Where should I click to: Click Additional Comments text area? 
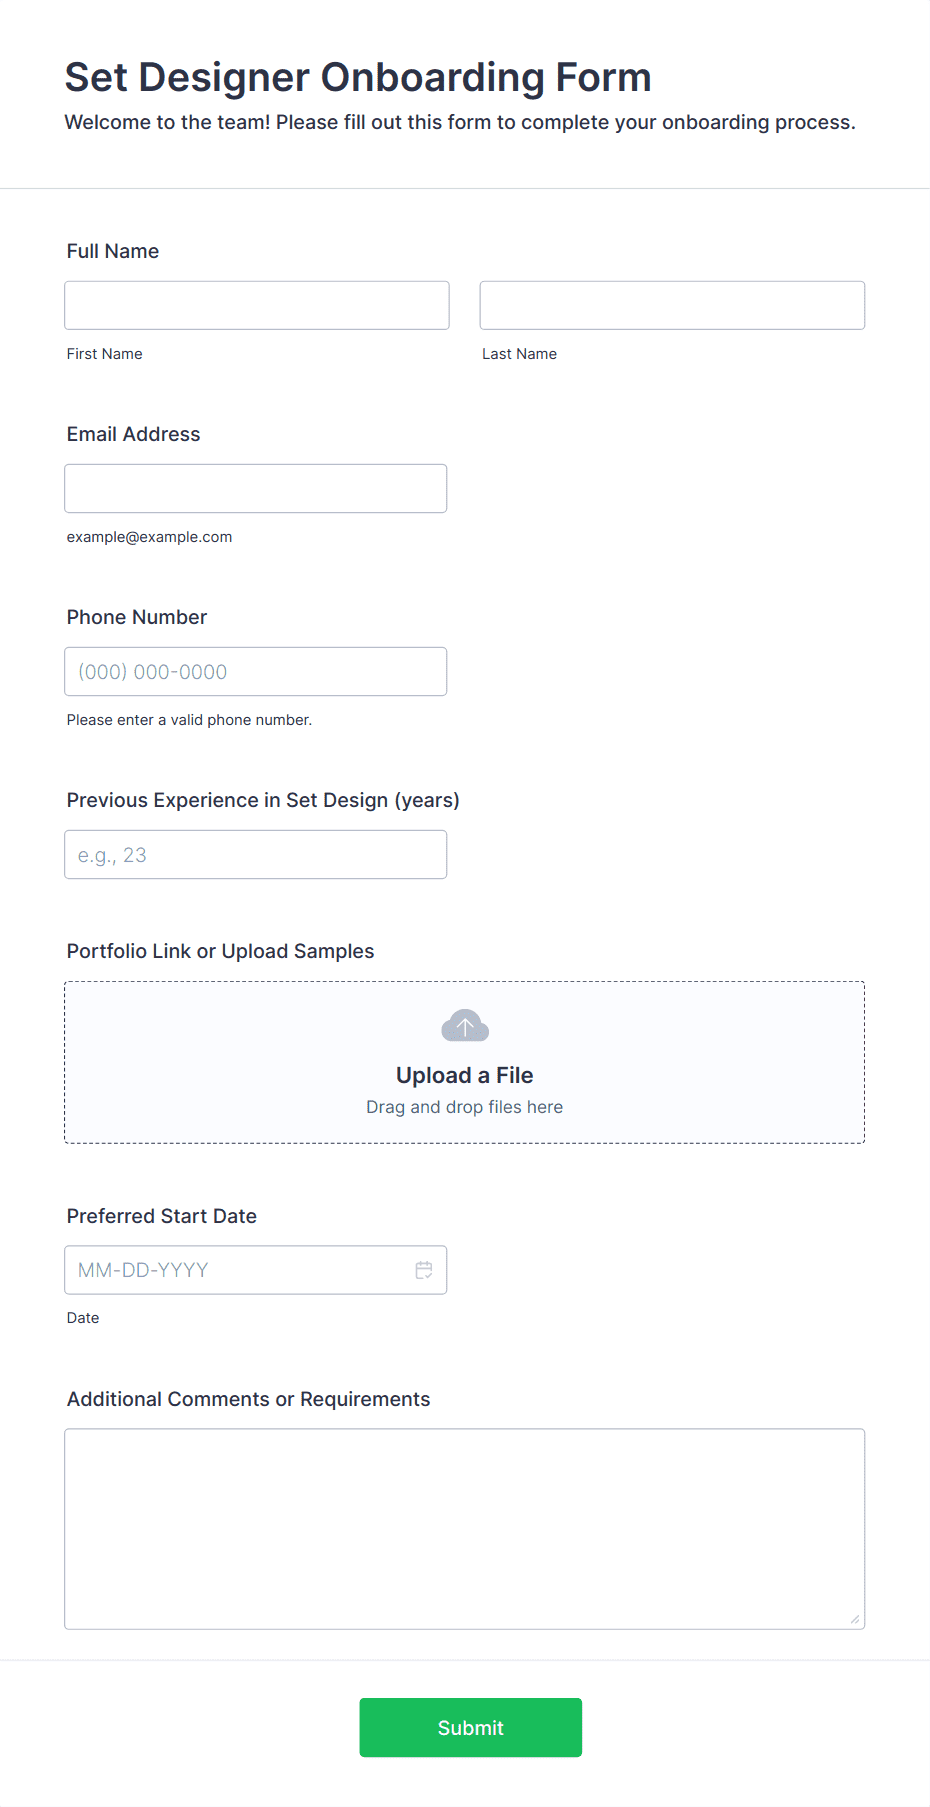465,1529
